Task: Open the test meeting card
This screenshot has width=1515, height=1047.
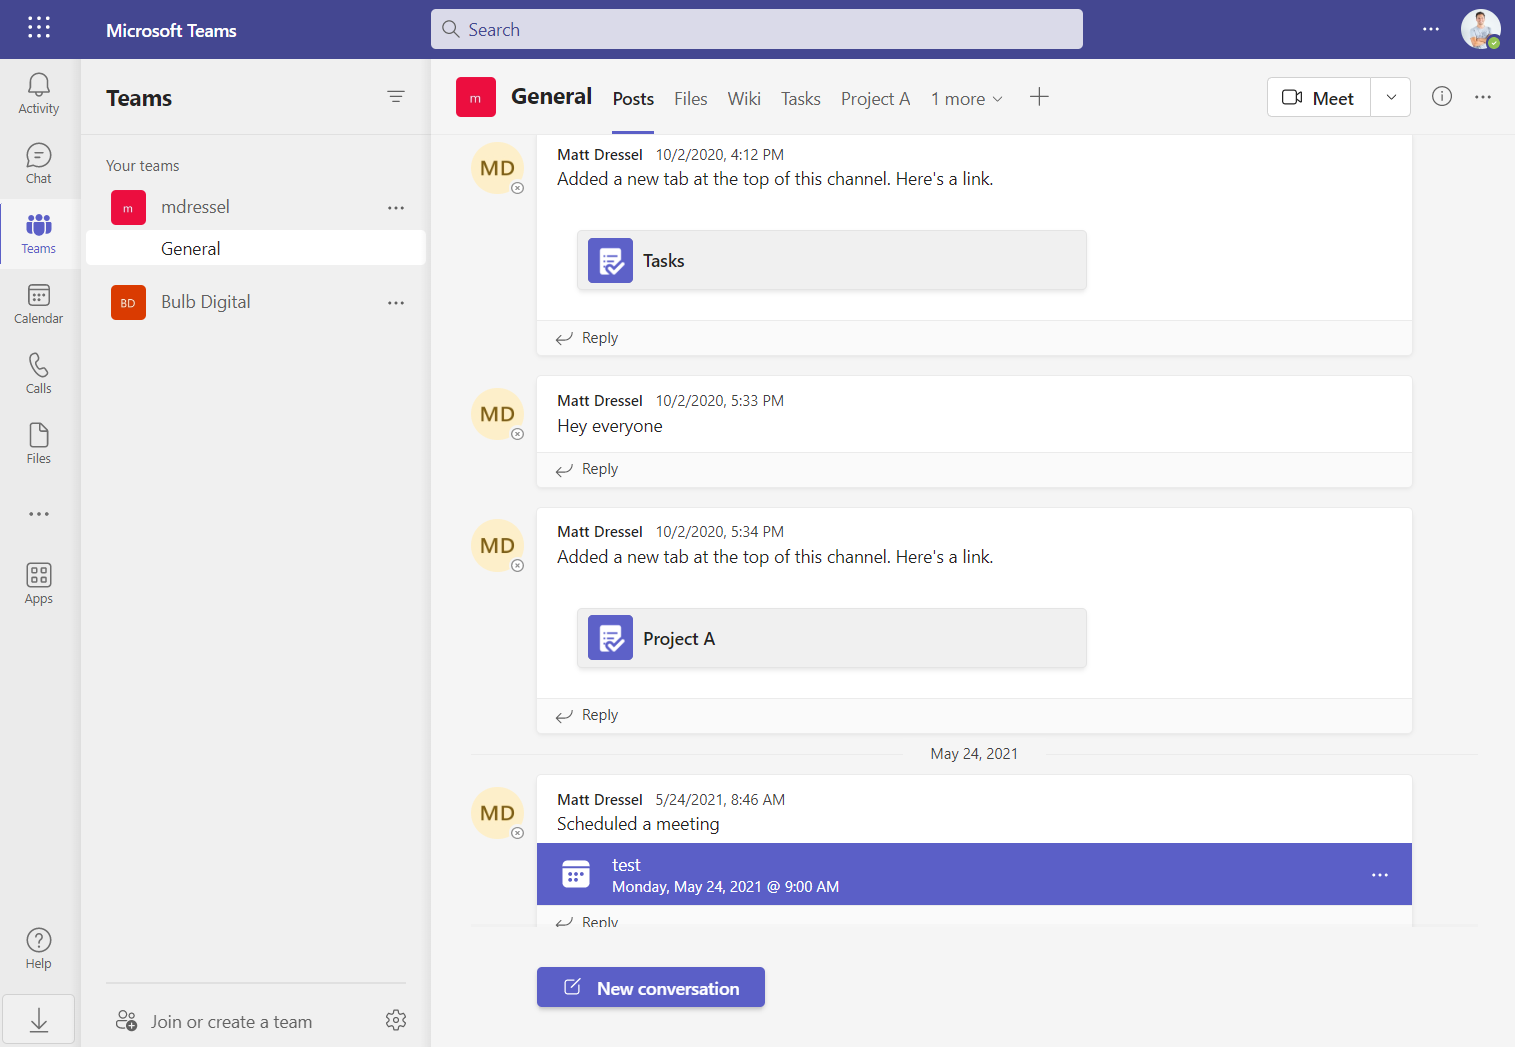Action: point(974,874)
